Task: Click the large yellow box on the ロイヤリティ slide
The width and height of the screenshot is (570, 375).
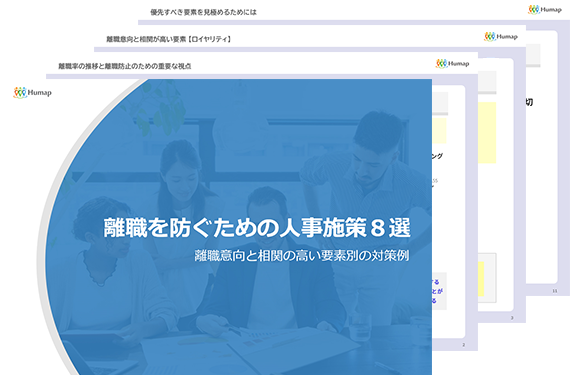Action: pyautogui.click(x=487, y=133)
